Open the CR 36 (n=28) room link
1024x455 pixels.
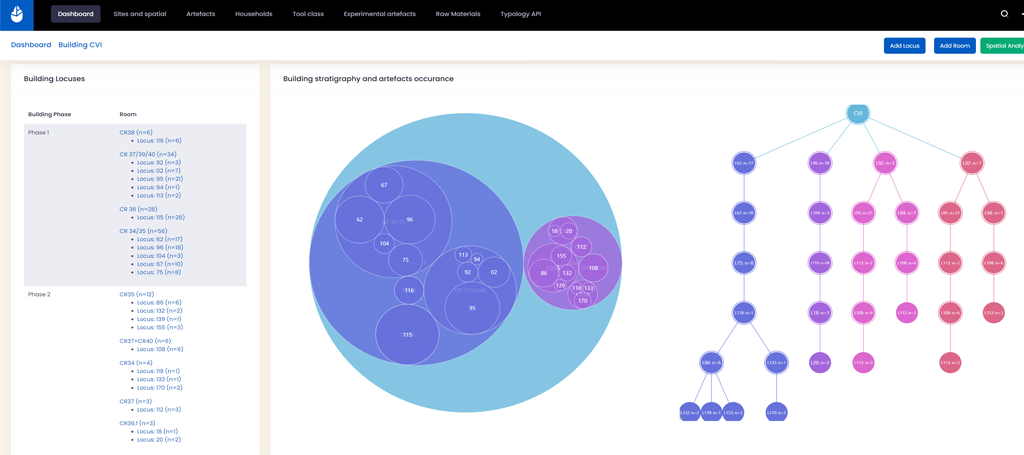139,209
